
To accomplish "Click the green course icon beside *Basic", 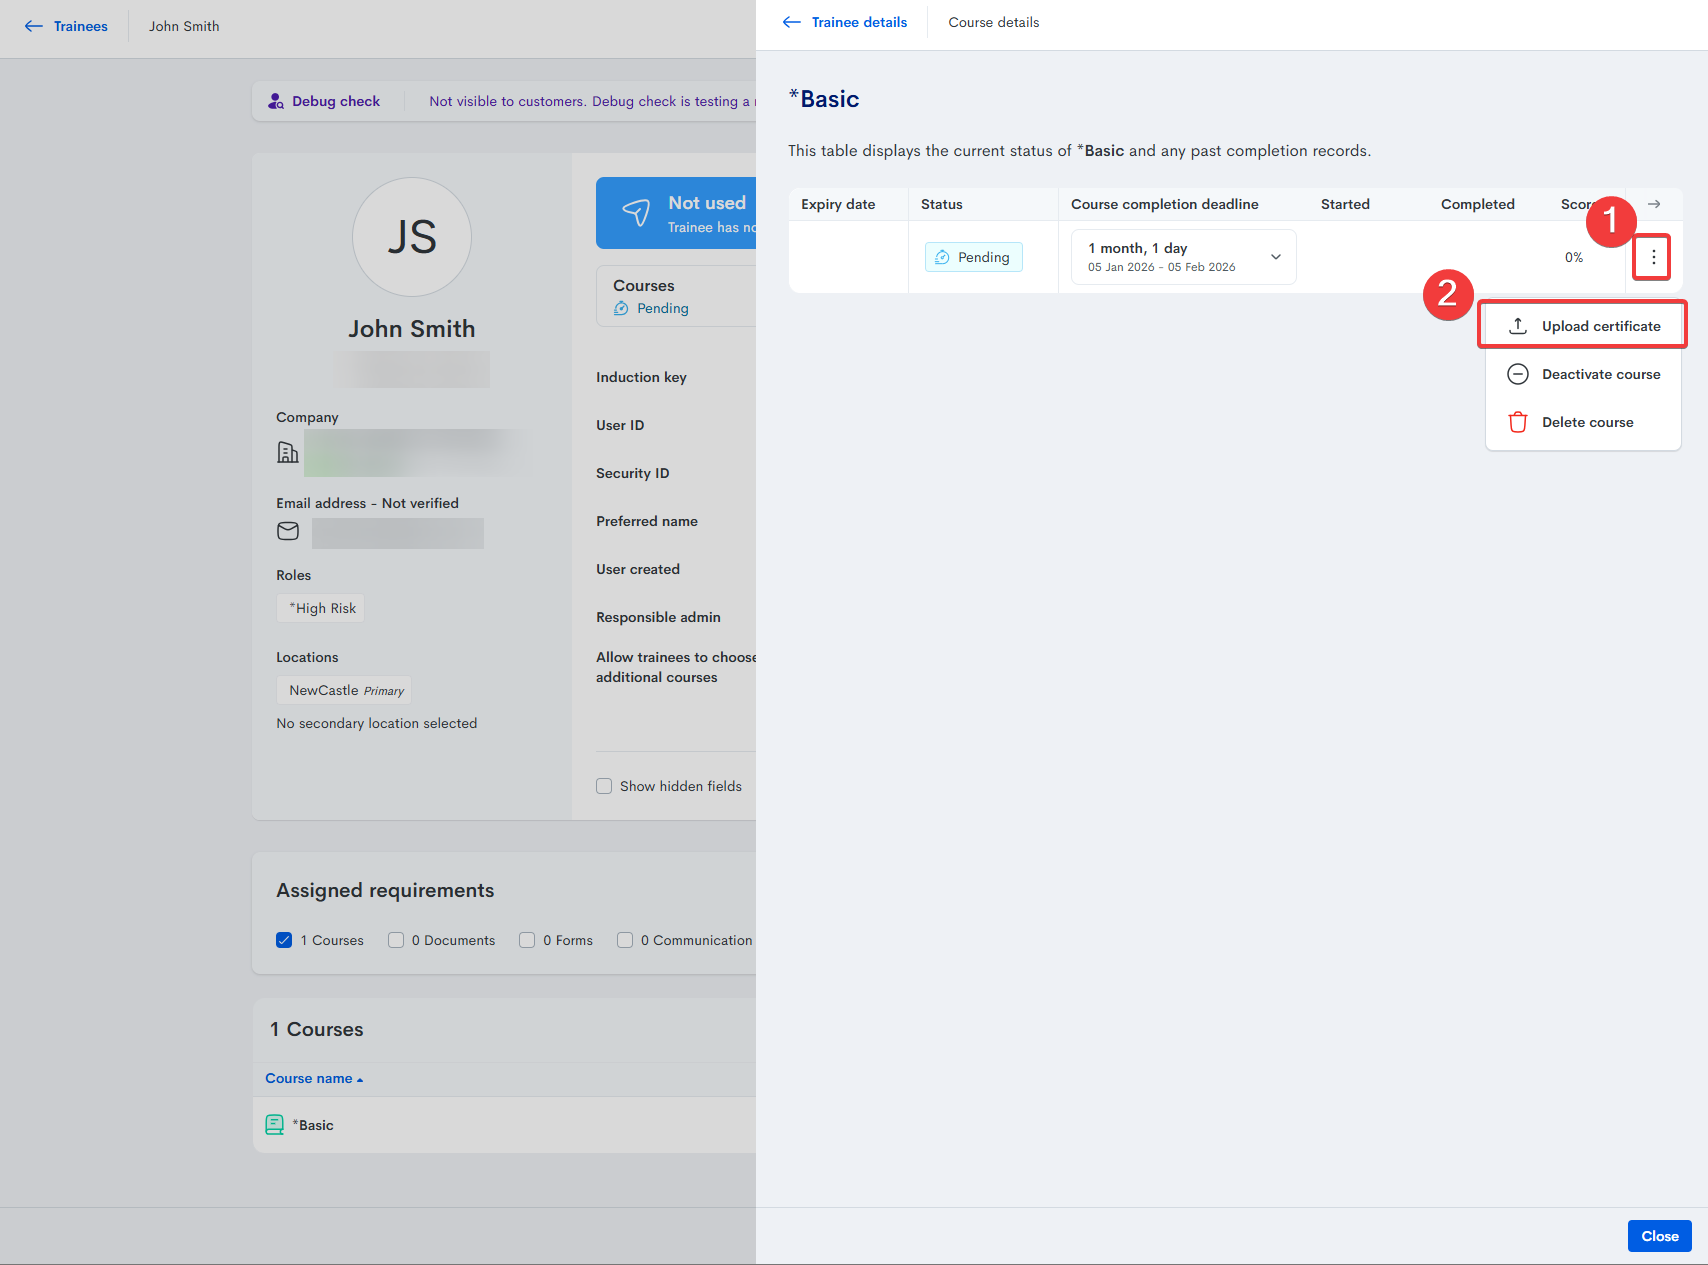I will 274,1125.
